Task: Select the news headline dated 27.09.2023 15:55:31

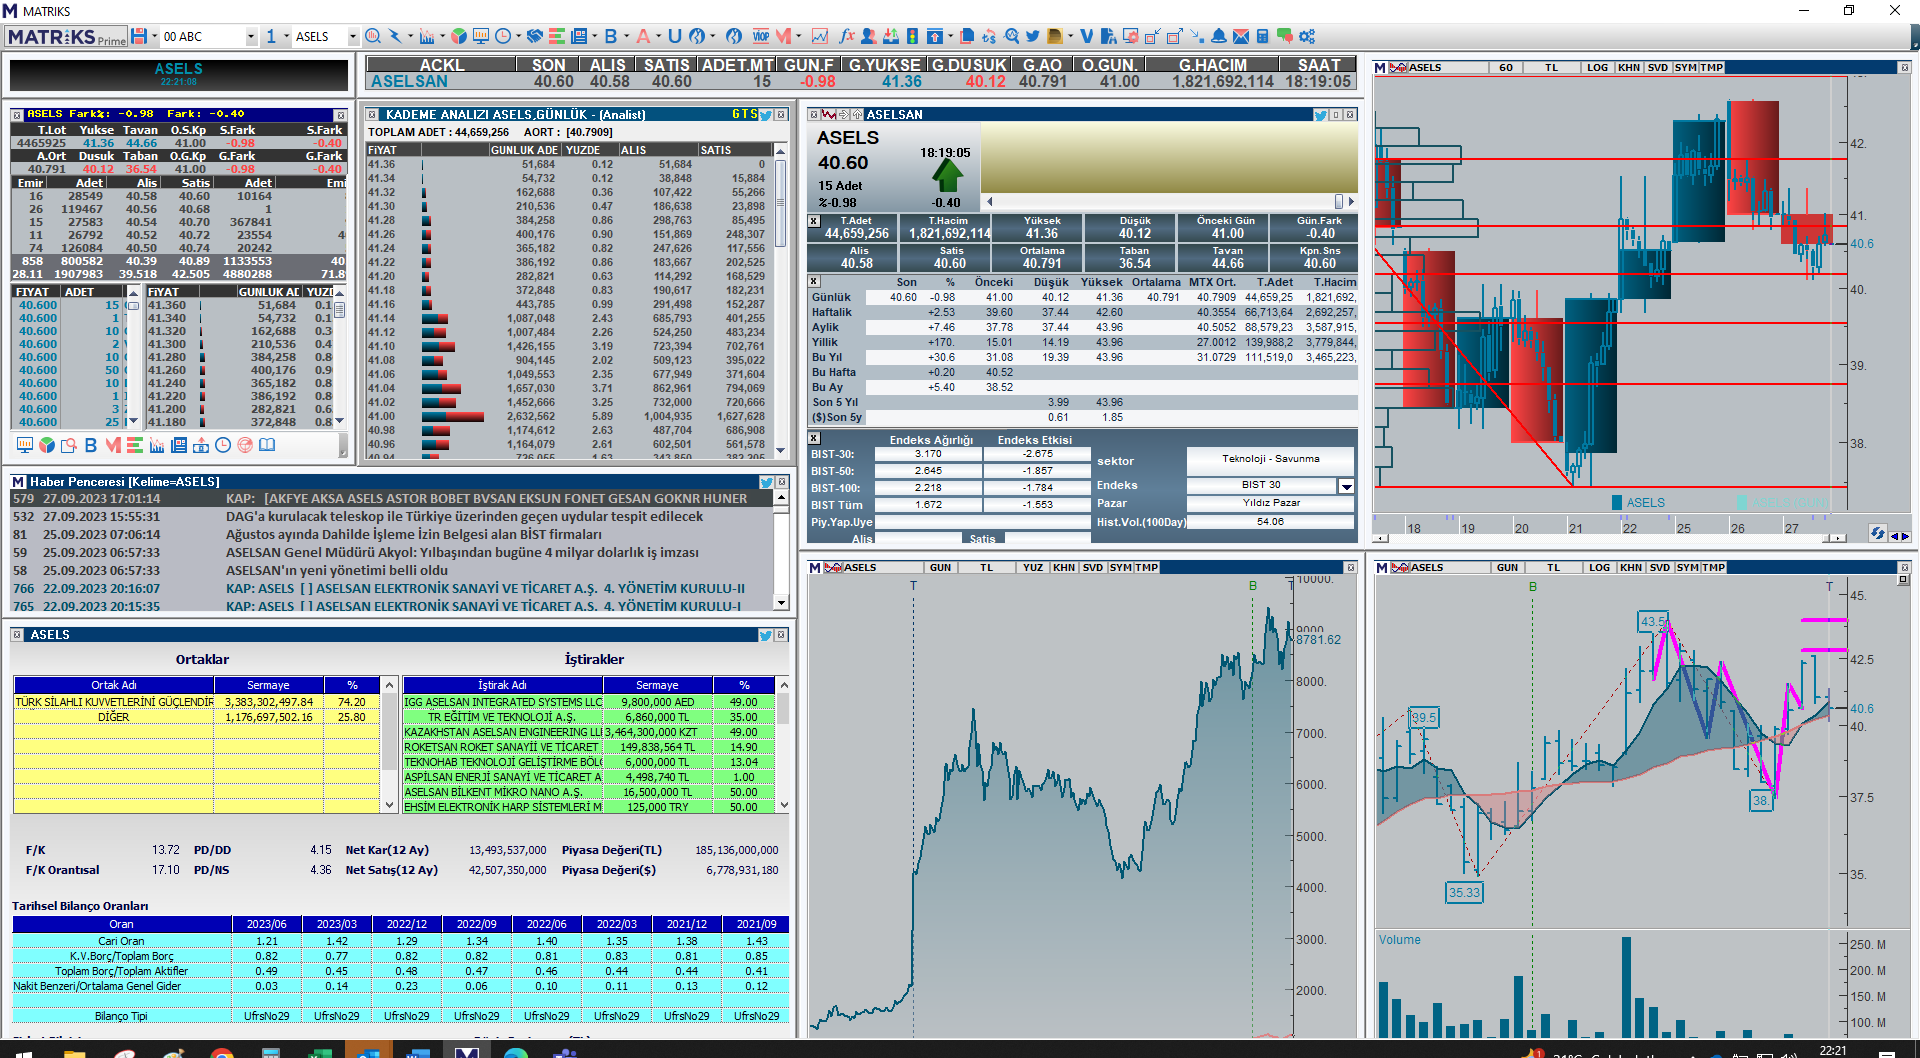Action: pos(464,517)
